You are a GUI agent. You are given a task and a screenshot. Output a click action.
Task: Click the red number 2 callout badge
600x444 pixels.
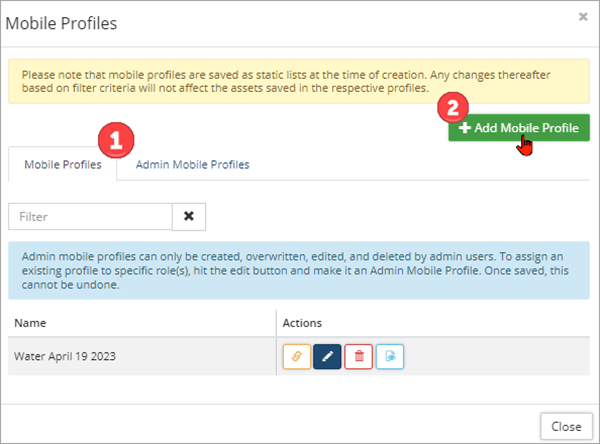(453, 106)
